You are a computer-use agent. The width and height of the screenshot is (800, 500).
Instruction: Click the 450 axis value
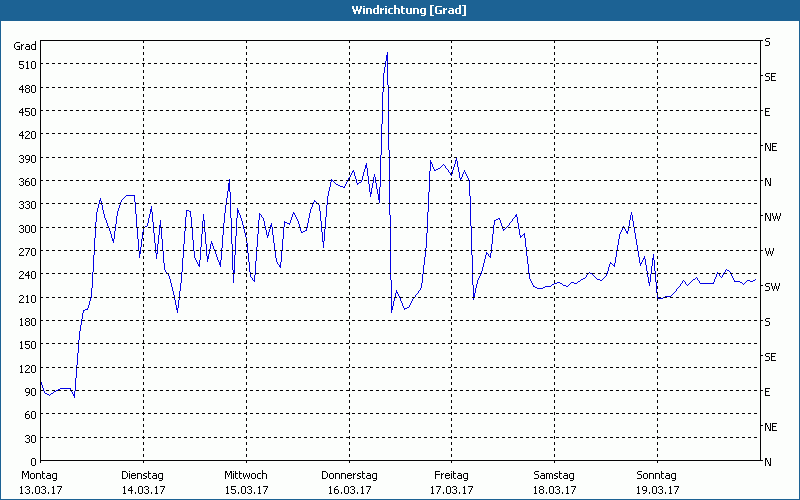point(28,112)
